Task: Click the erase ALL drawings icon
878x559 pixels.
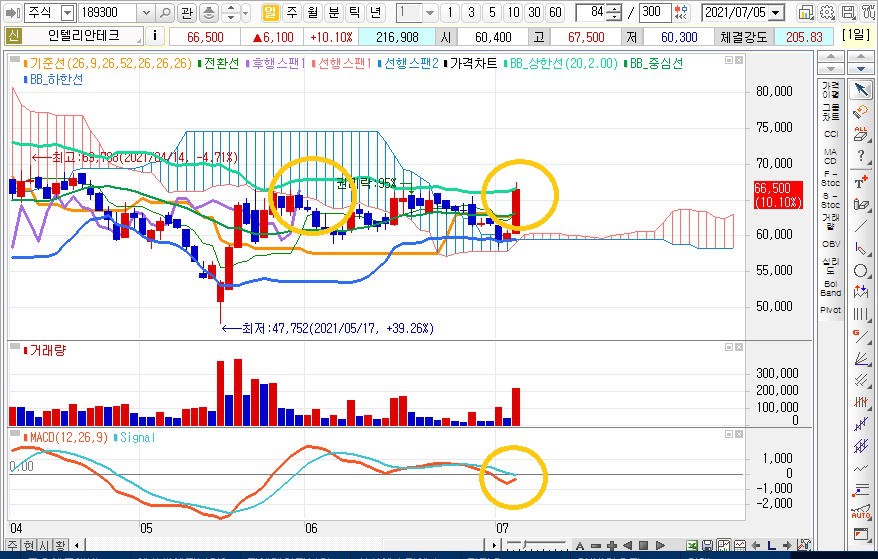Action: (x=861, y=133)
